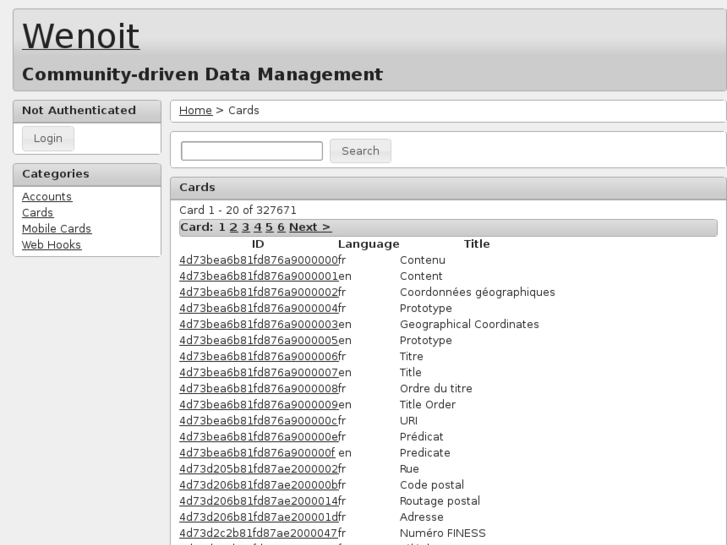
Task: Open the card titled Coordonnées géographiques
Action: pos(257,293)
